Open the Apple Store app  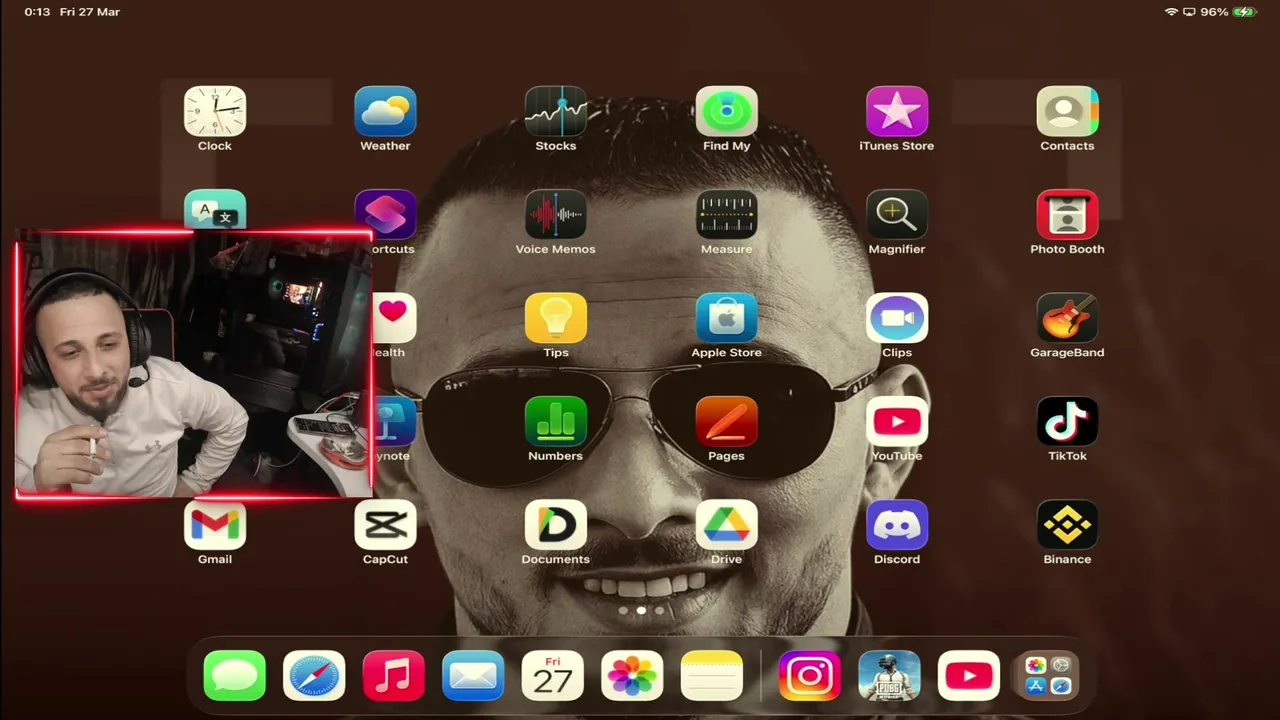tap(726, 318)
